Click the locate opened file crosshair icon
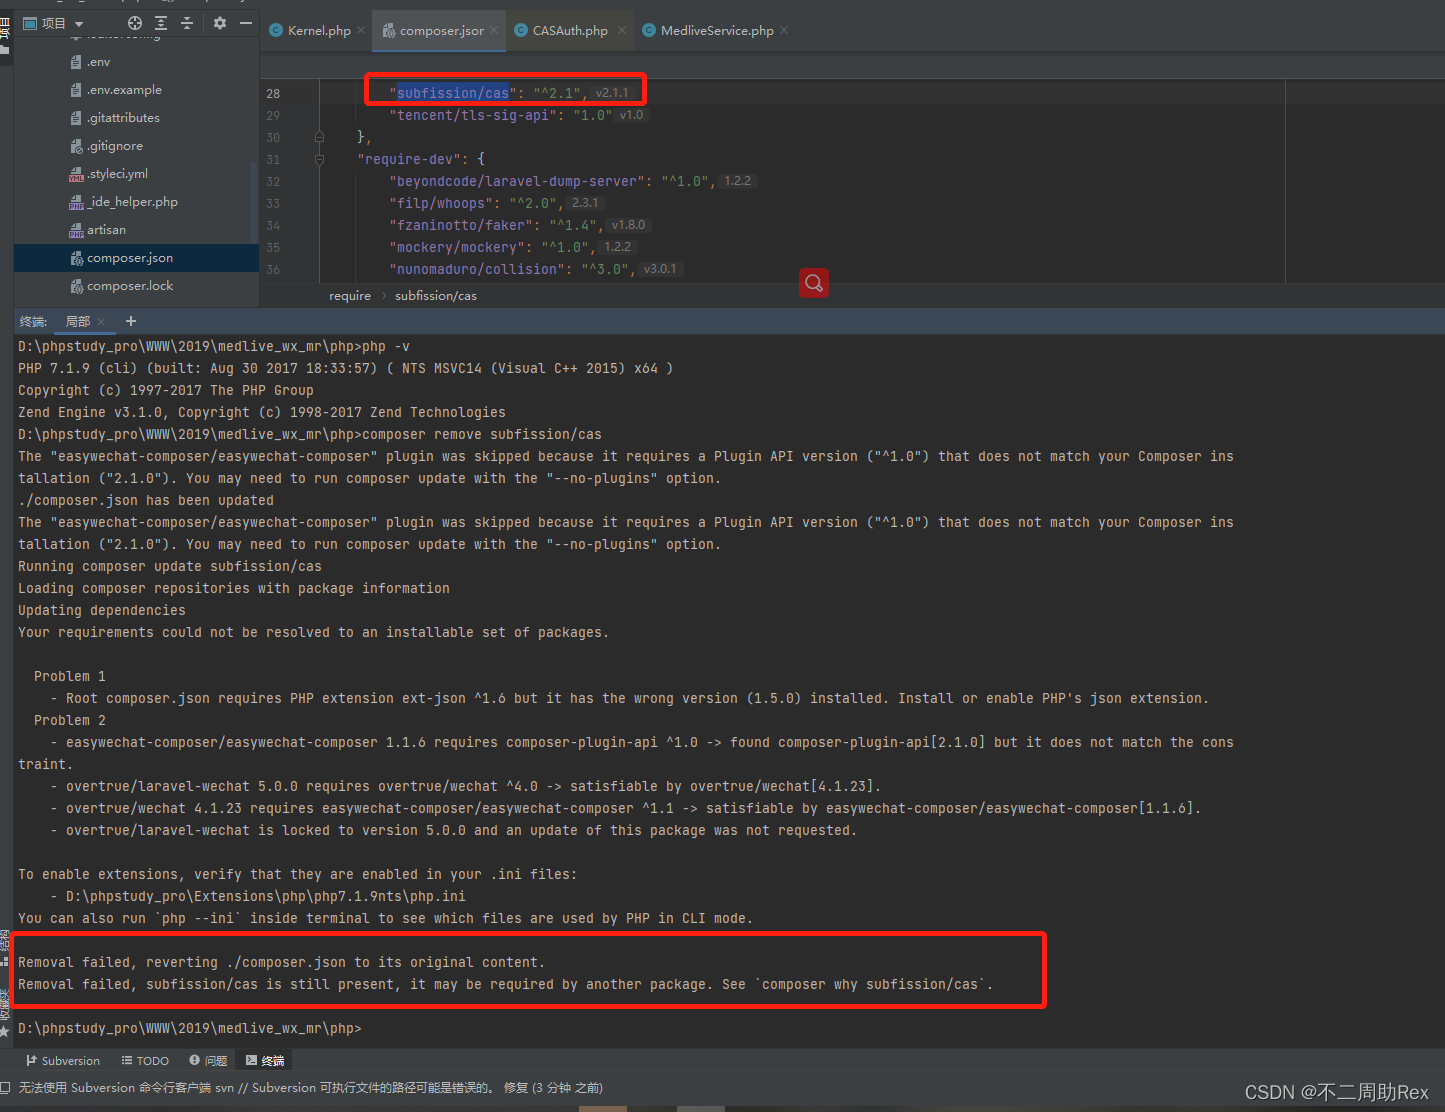 pyautogui.click(x=135, y=23)
